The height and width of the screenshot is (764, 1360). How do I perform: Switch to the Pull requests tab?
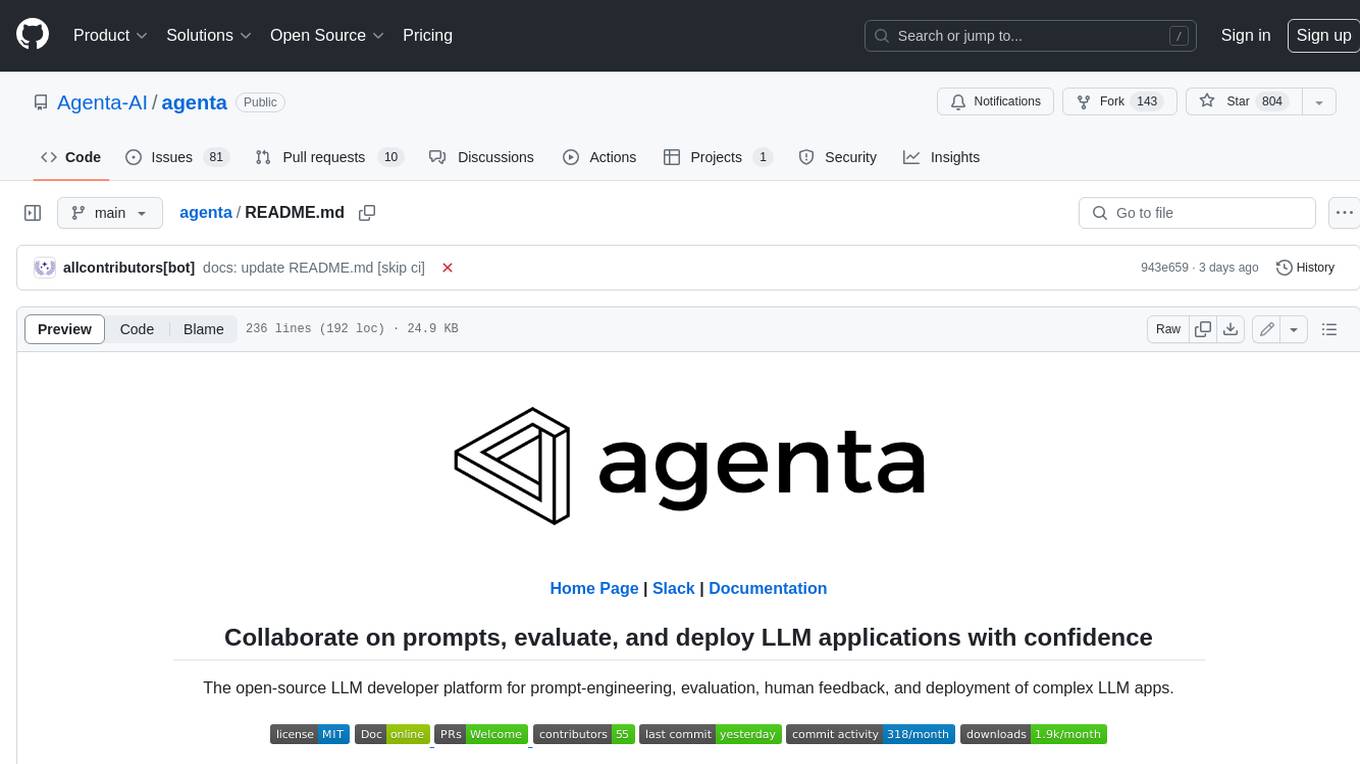tap(328, 157)
